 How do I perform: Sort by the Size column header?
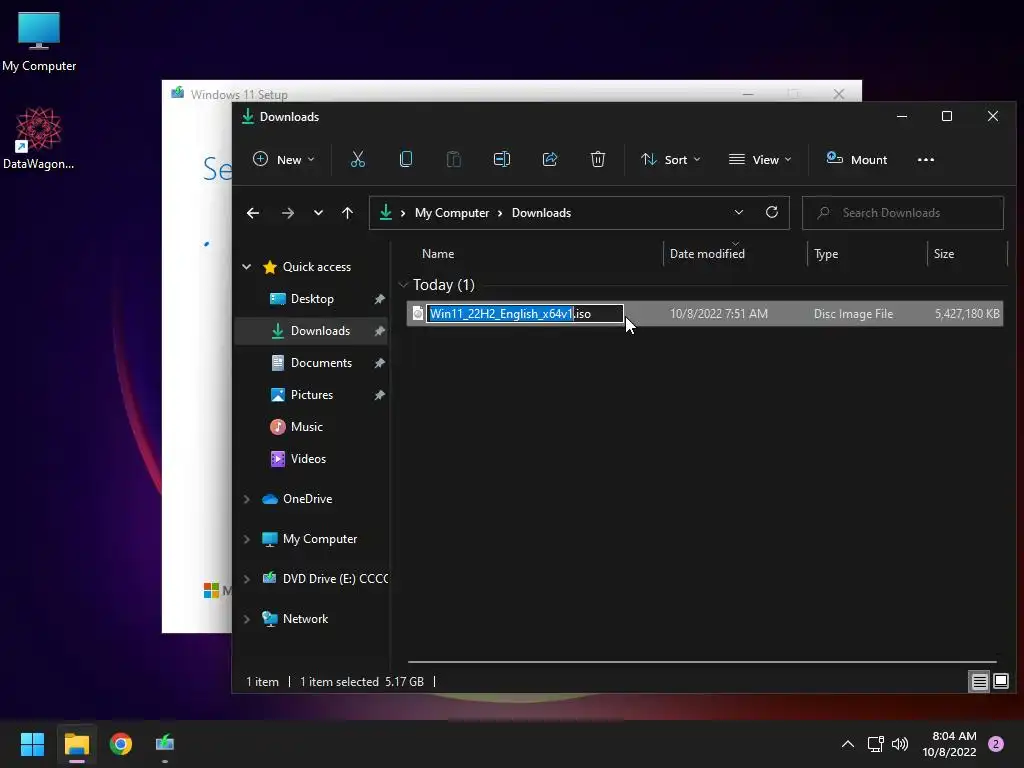coord(944,254)
